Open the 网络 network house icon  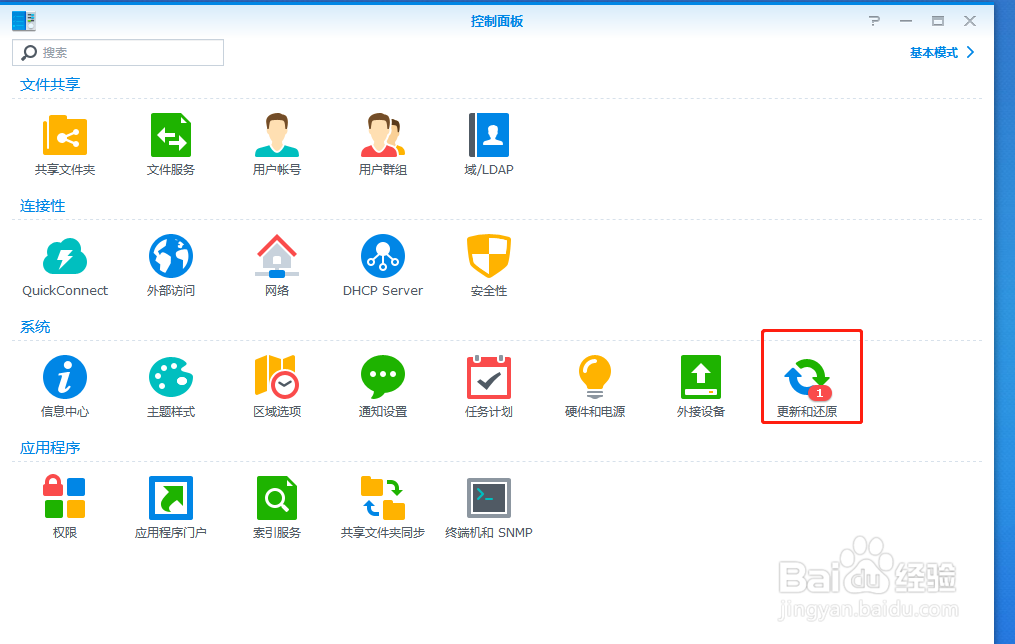(x=277, y=256)
